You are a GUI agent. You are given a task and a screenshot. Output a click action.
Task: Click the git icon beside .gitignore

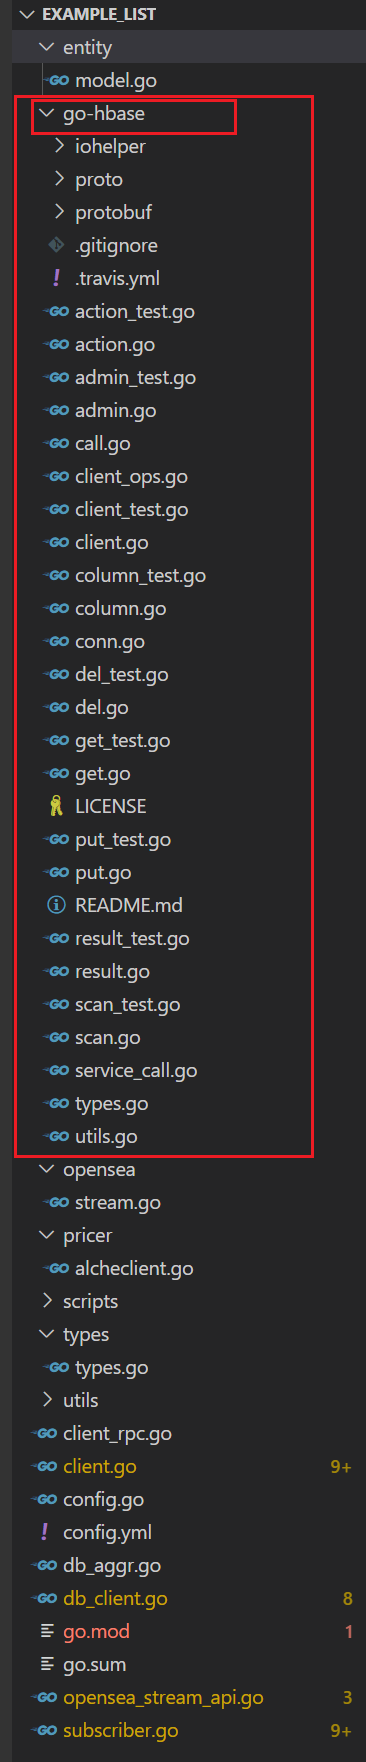[x=57, y=245]
